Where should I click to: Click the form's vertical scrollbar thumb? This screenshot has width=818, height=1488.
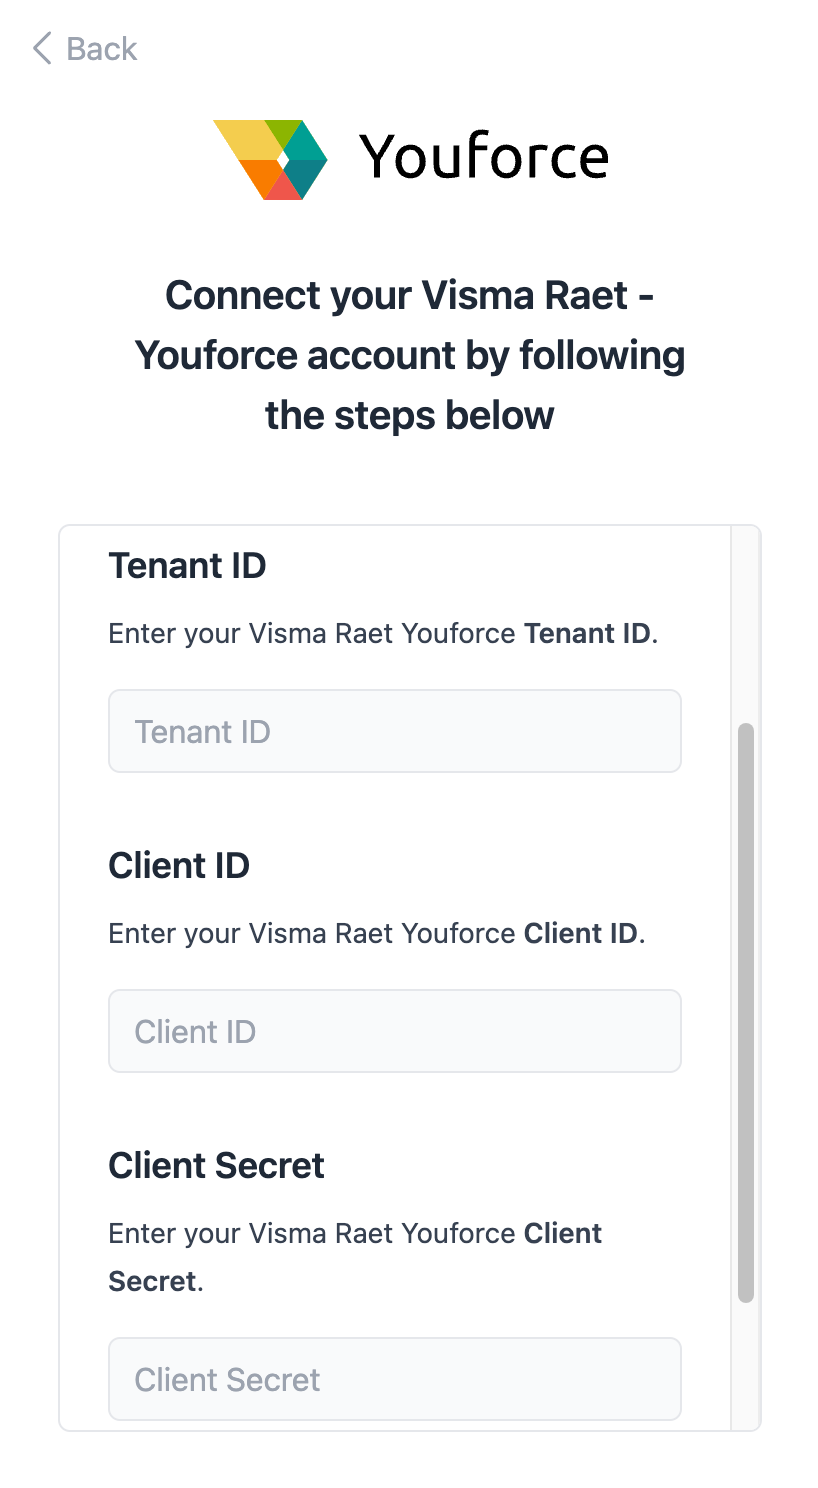pos(745,1012)
